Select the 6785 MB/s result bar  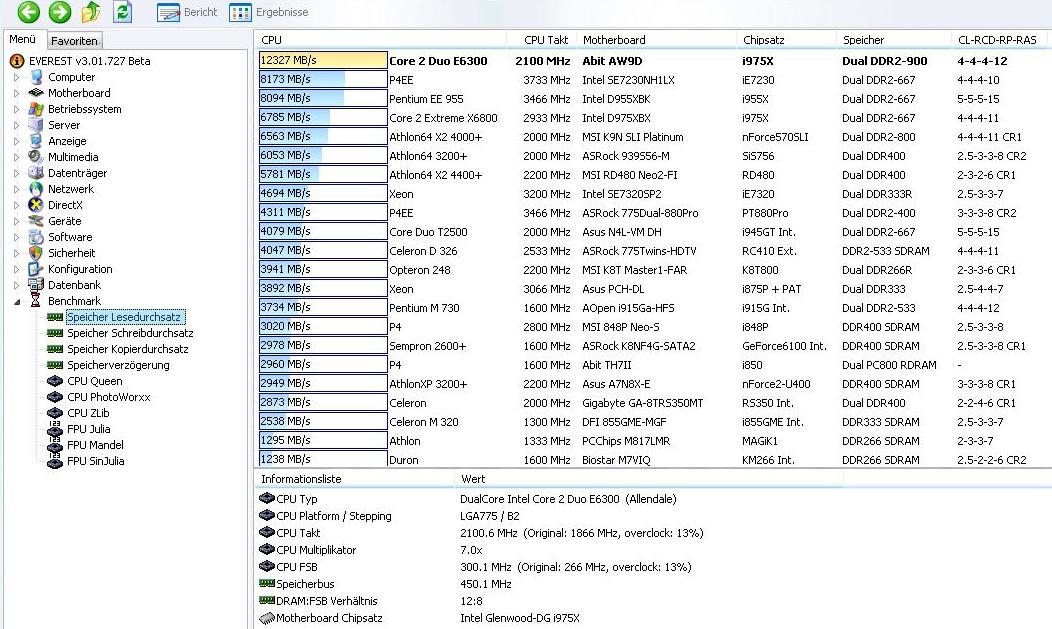click(323, 117)
